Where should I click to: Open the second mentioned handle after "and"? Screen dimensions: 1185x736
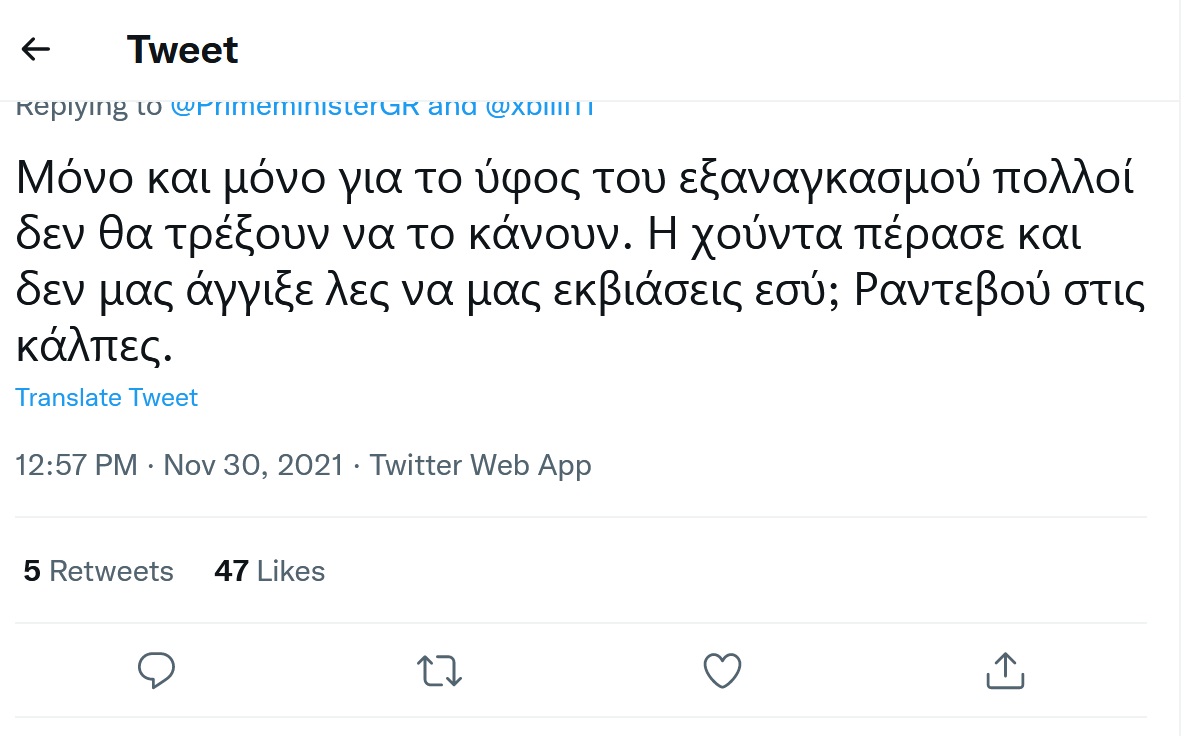point(540,108)
